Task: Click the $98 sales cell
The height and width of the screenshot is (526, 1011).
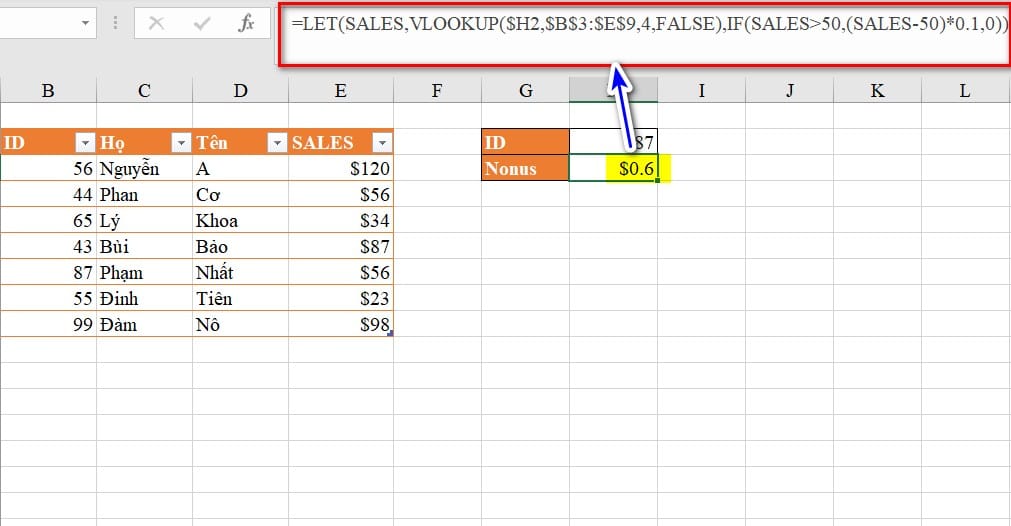Action: (x=340, y=325)
